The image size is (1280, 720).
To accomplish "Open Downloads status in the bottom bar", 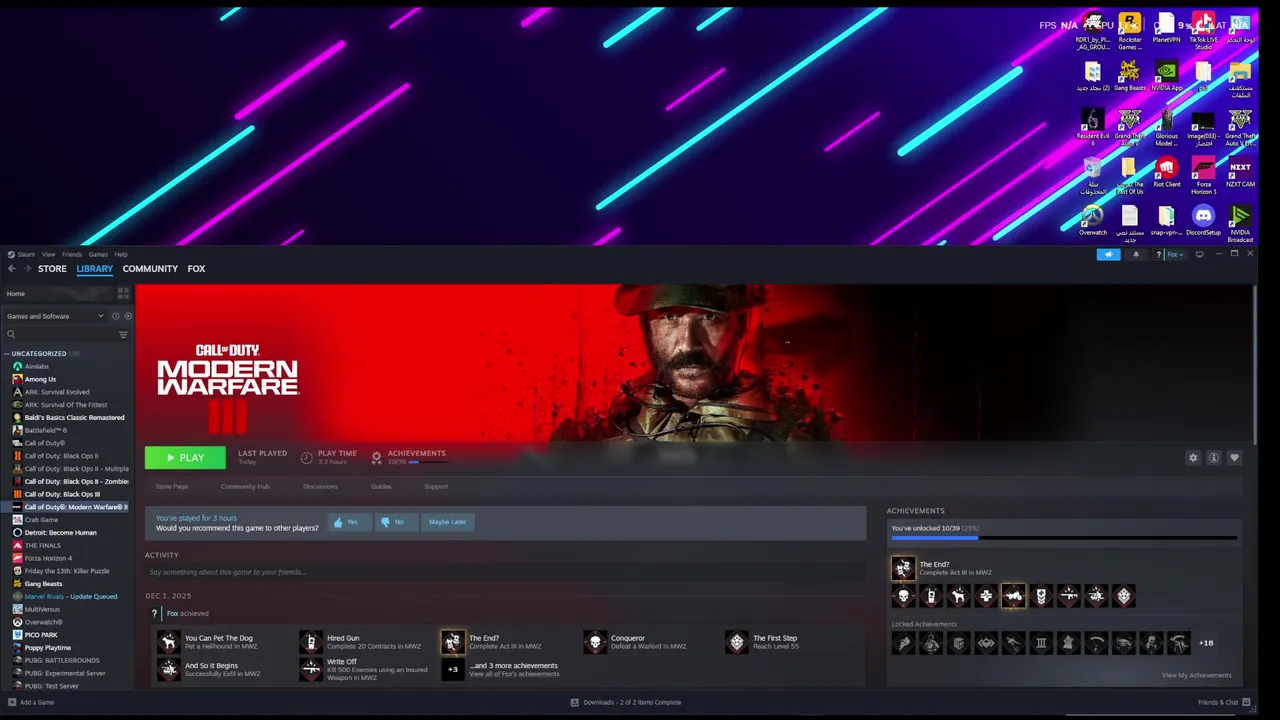I will (626, 702).
